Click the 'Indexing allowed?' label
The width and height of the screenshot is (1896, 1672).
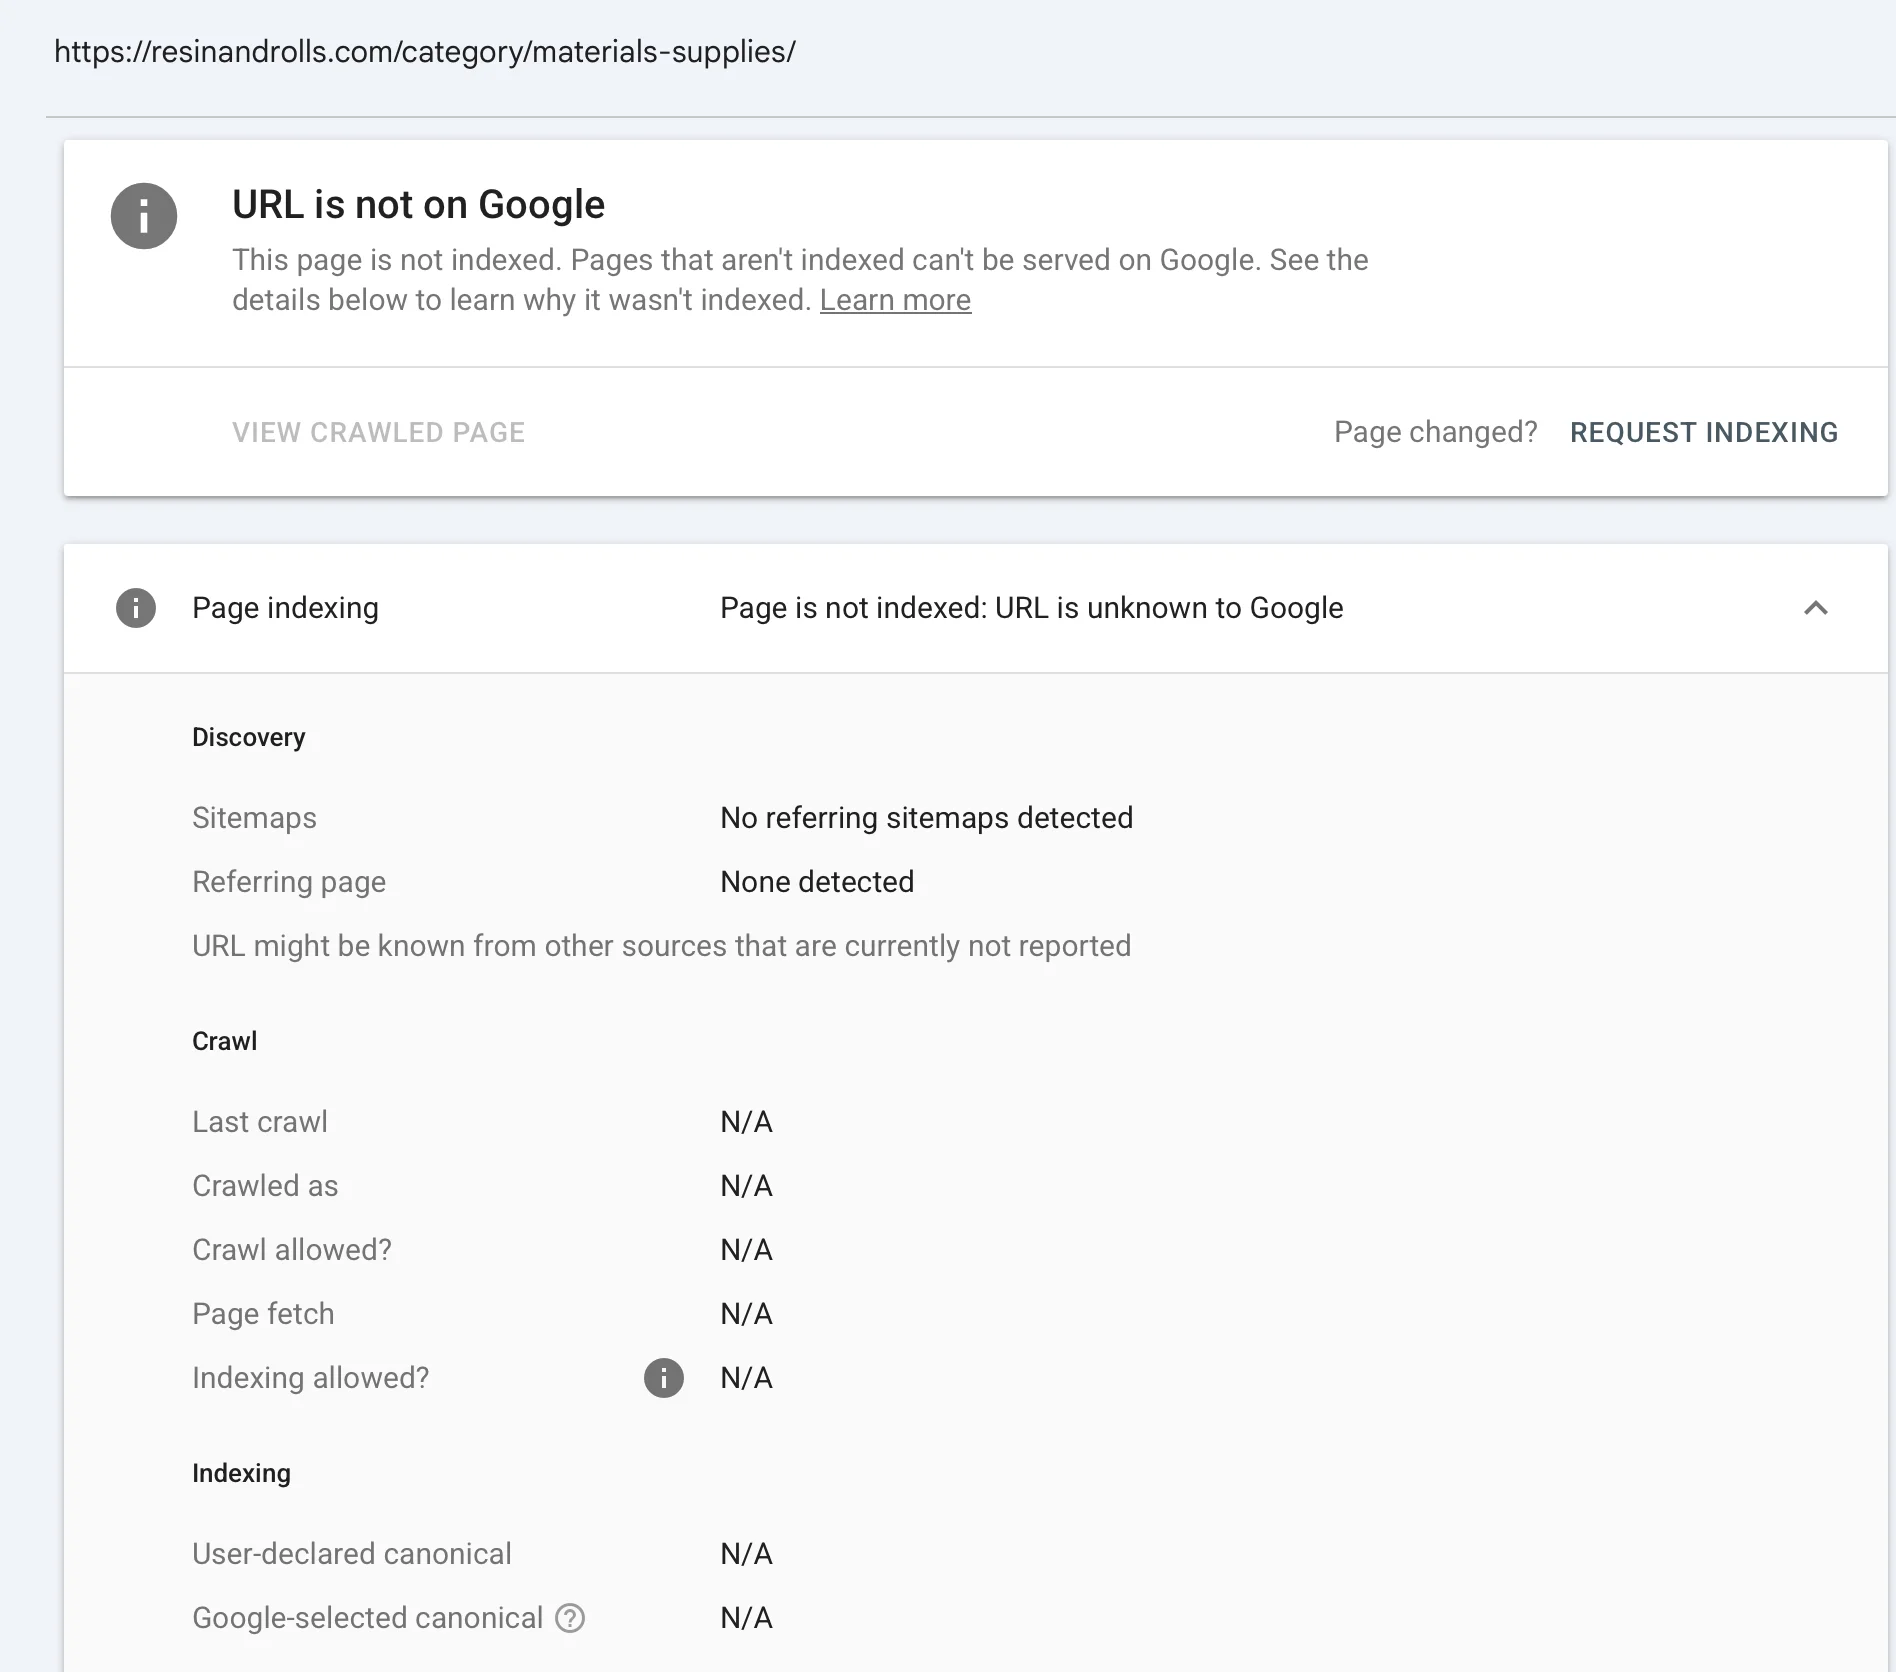[311, 1378]
